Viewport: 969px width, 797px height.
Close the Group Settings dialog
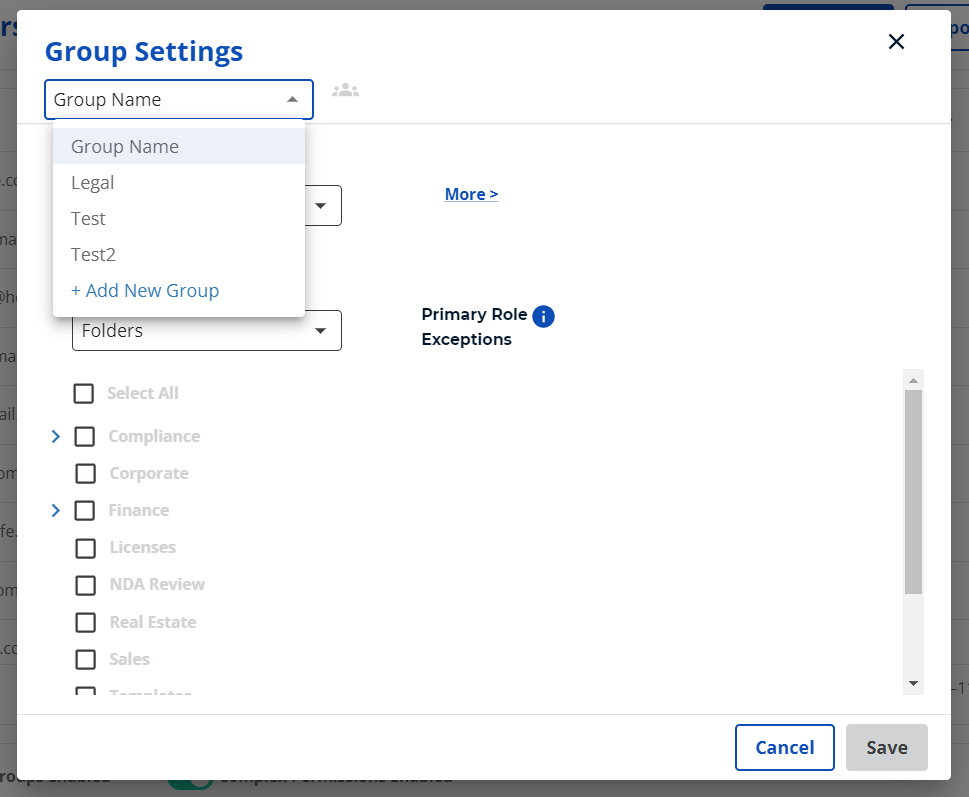tap(896, 41)
